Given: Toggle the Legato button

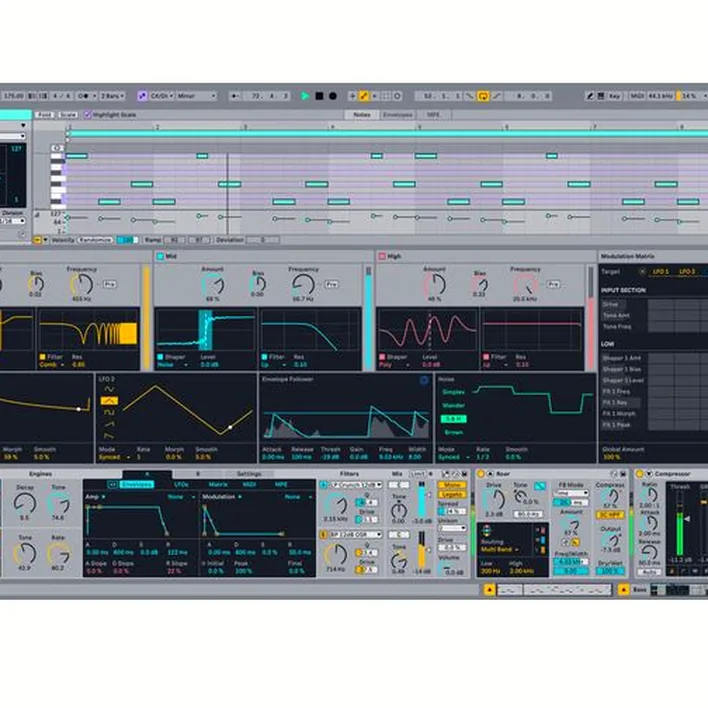Looking at the screenshot, I should point(452,494).
